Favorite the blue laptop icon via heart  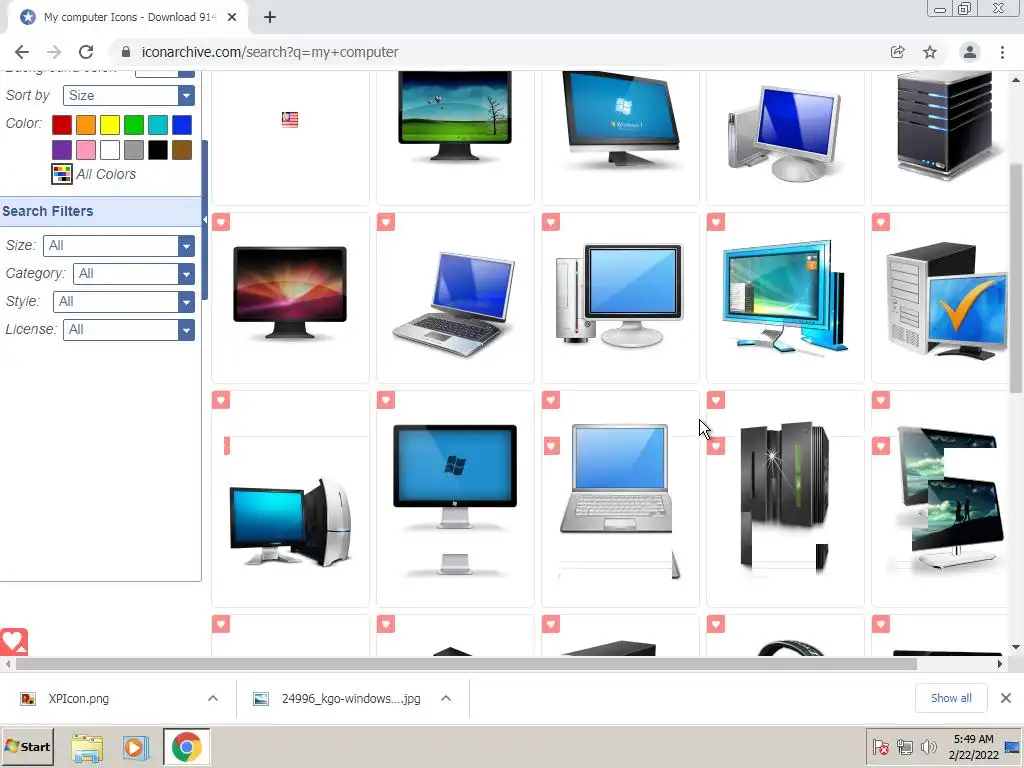[386, 222]
